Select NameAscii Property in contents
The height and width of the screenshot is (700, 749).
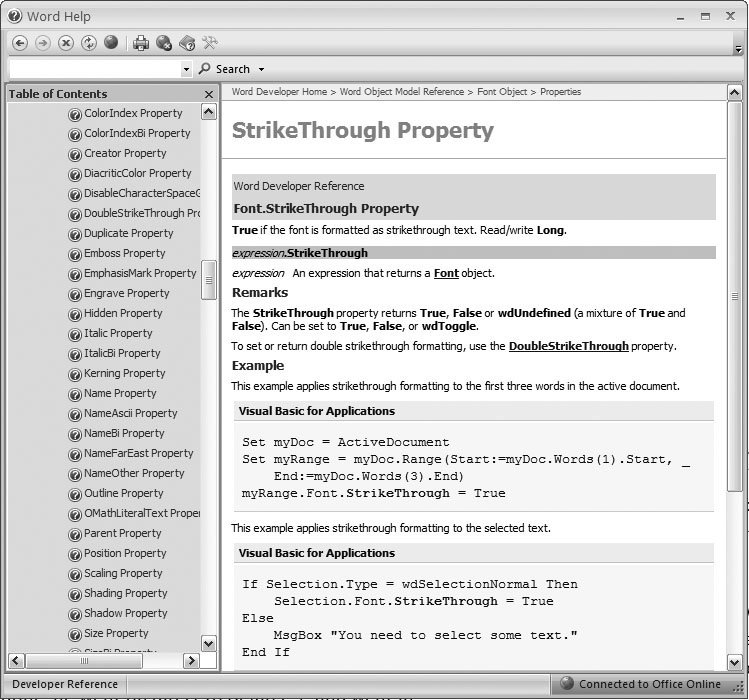[131, 413]
